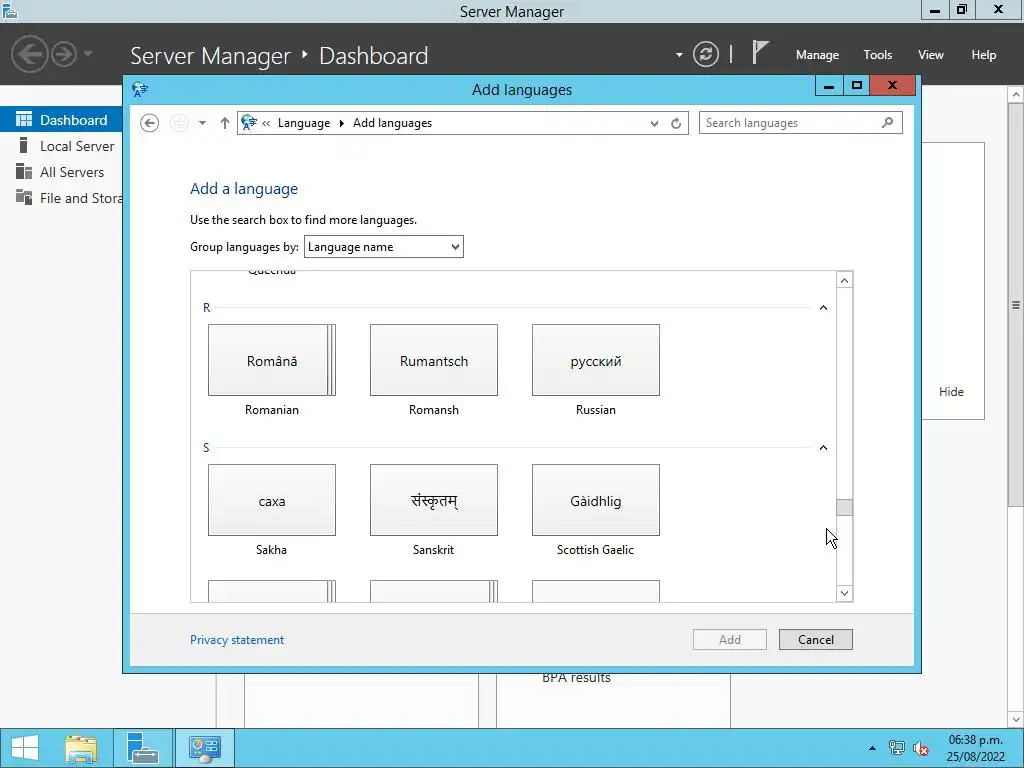Click the Windows Start button
The height and width of the screenshot is (768, 1024).
point(25,748)
